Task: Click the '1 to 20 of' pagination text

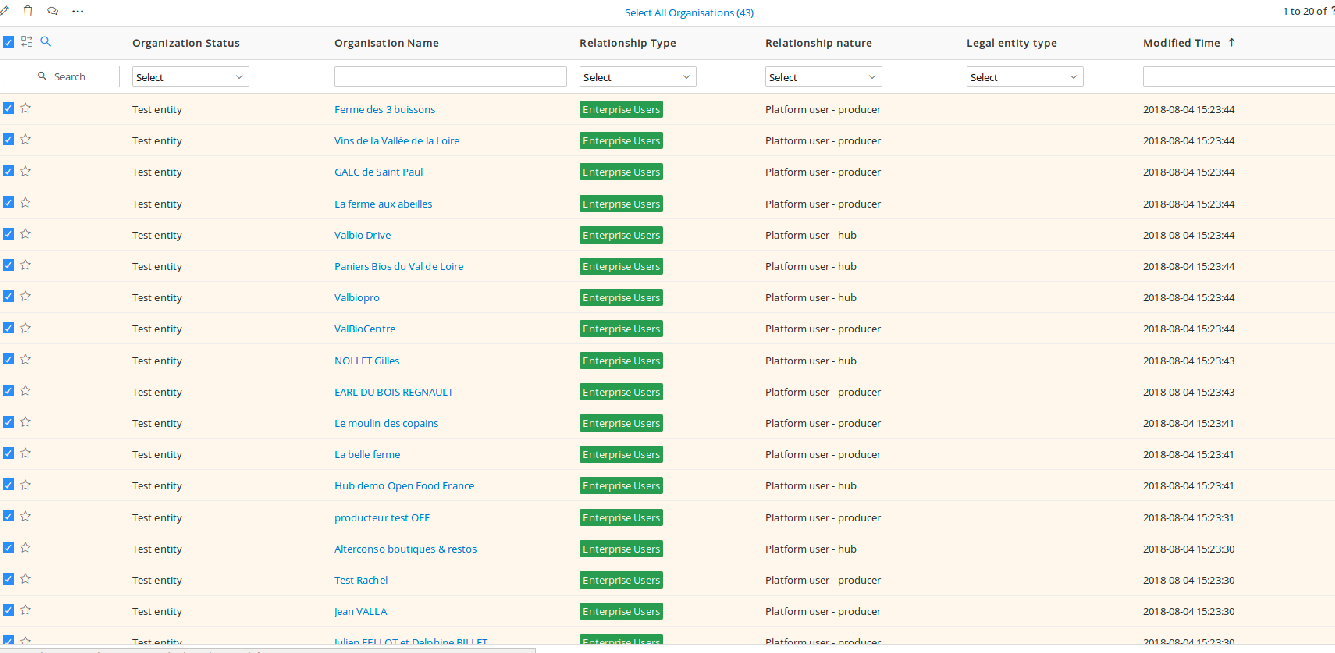Action: [x=1306, y=12]
